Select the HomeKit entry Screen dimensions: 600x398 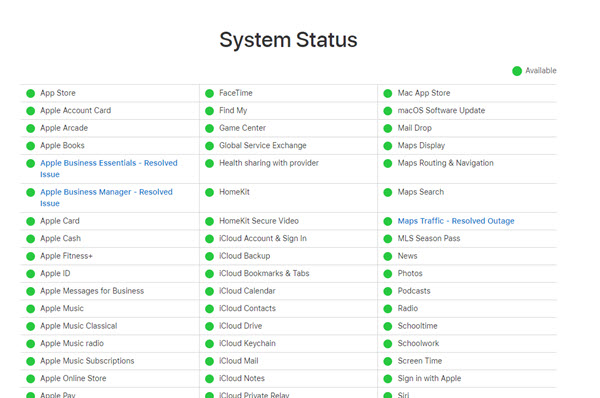234,192
